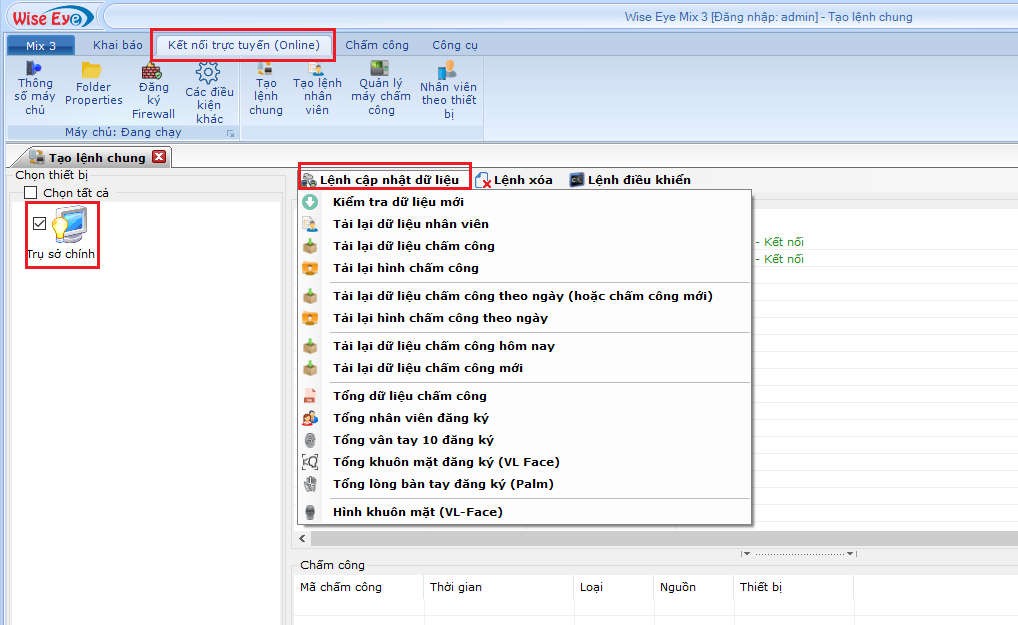The height and width of the screenshot is (625, 1018).
Task: Click the Máy chủ group dialog launcher
Action: click(230, 133)
